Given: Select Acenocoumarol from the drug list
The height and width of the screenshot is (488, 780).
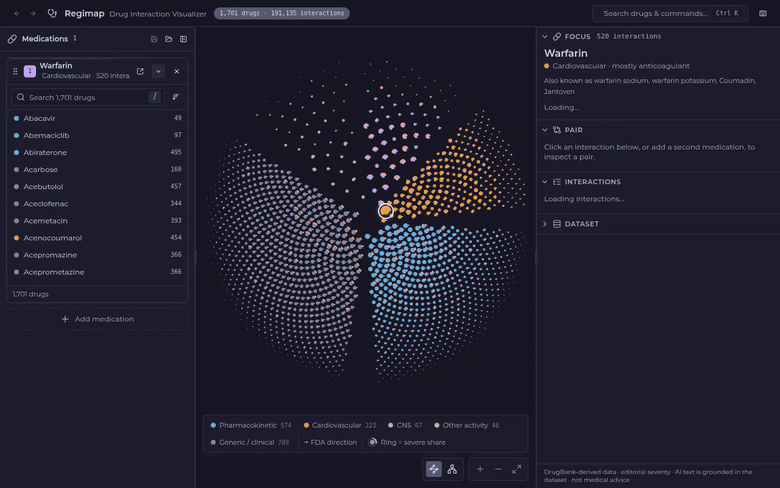Looking at the screenshot, I should click(x=97, y=238).
